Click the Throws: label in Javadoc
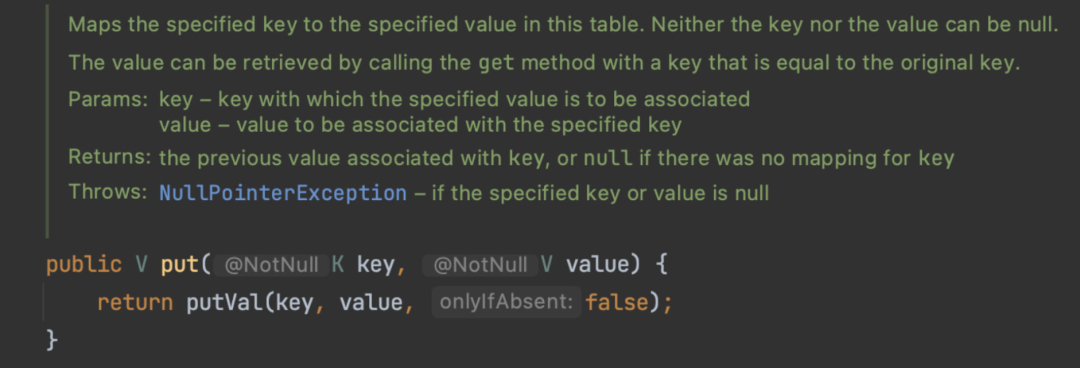The width and height of the screenshot is (1080, 368). coord(108,192)
